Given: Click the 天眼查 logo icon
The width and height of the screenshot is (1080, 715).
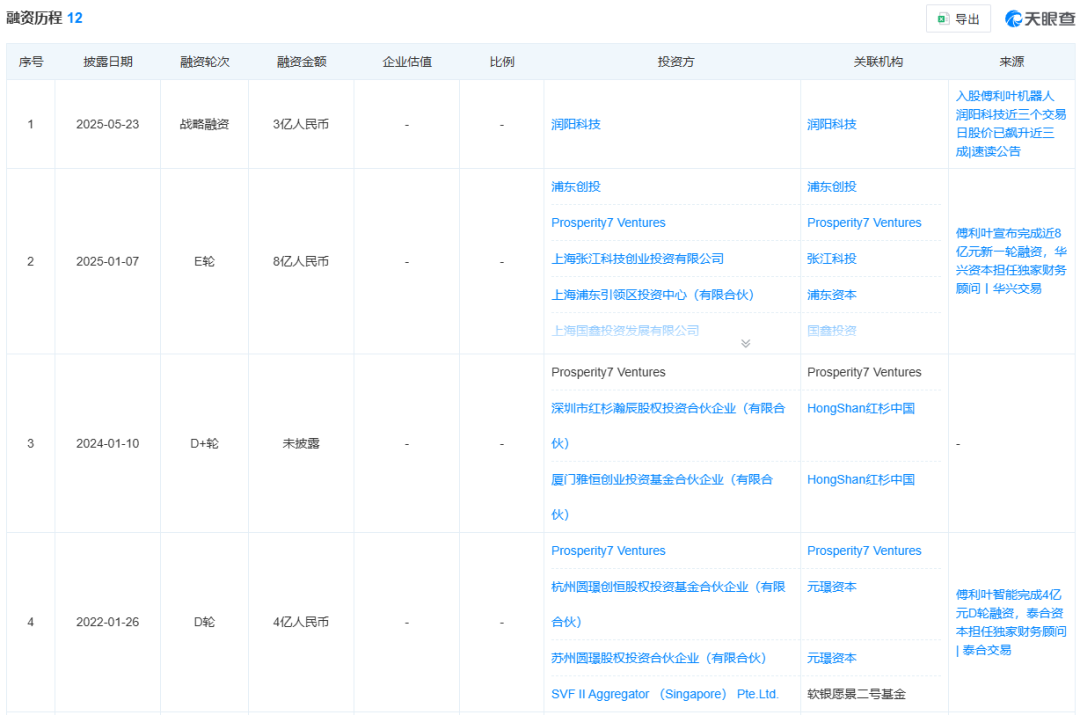Looking at the screenshot, I should pyautogui.click(x=1015, y=19).
